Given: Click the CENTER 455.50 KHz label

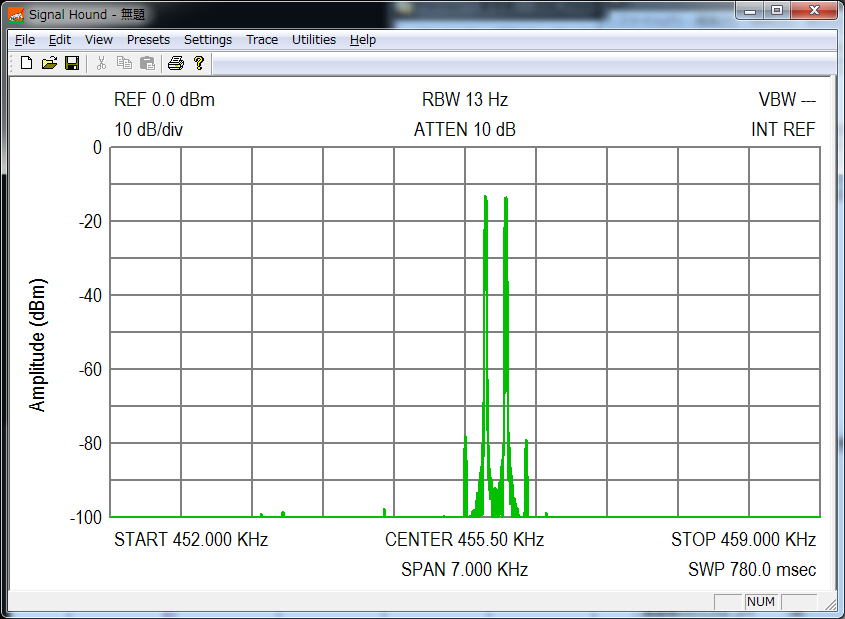Looking at the screenshot, I should 465,539.
